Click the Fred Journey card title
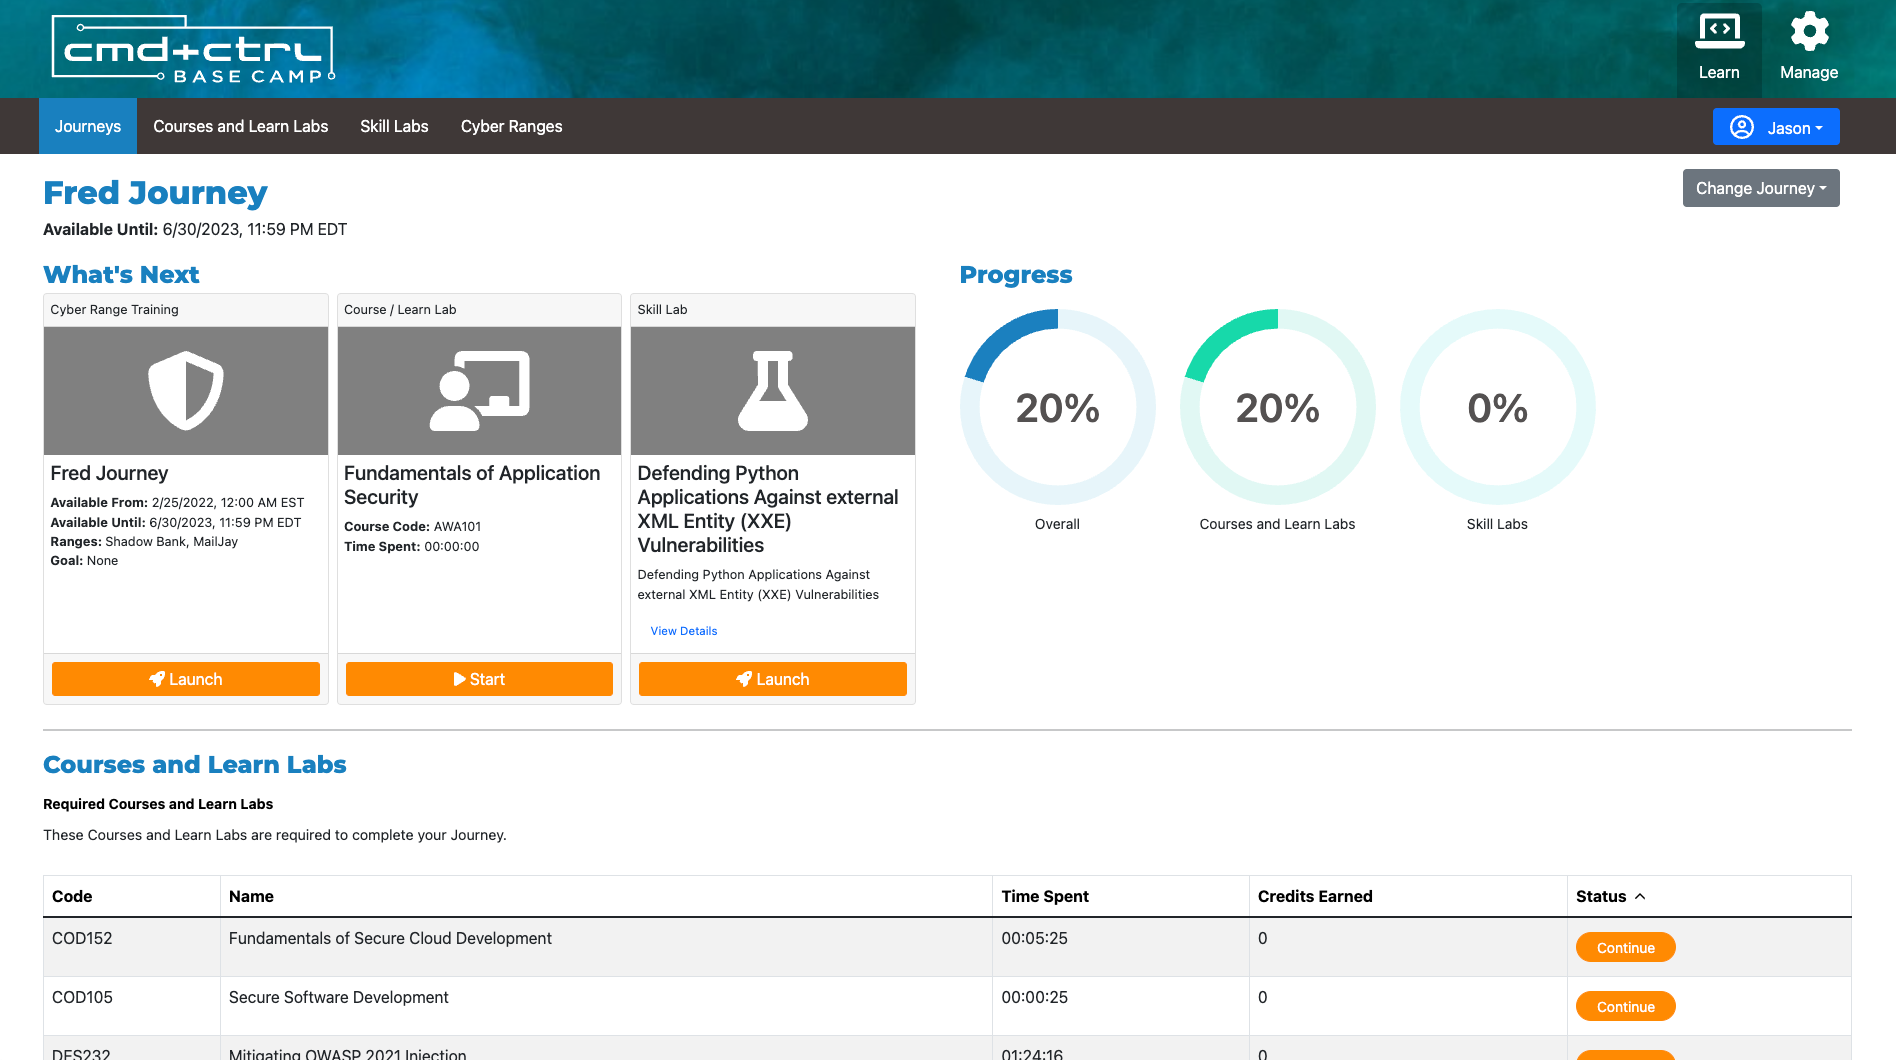 [x=109, y=473]
